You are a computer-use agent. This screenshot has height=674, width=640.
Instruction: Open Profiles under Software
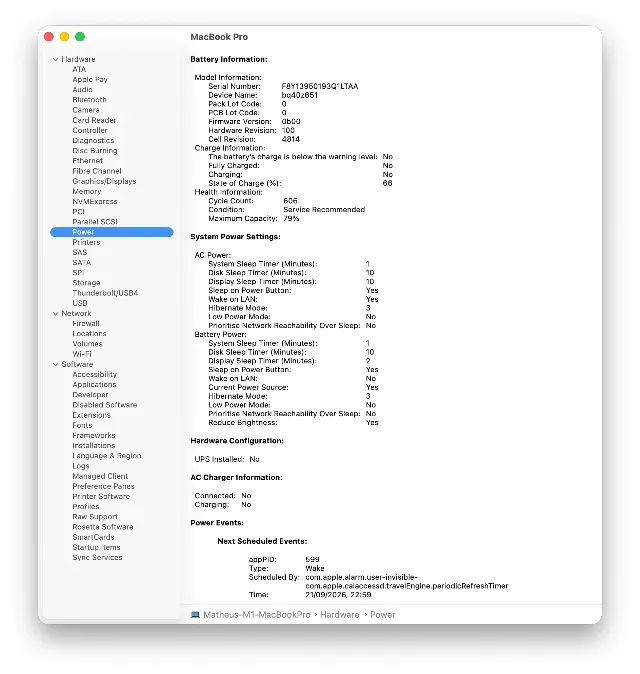pyautogui.click(x=86, y=507)
